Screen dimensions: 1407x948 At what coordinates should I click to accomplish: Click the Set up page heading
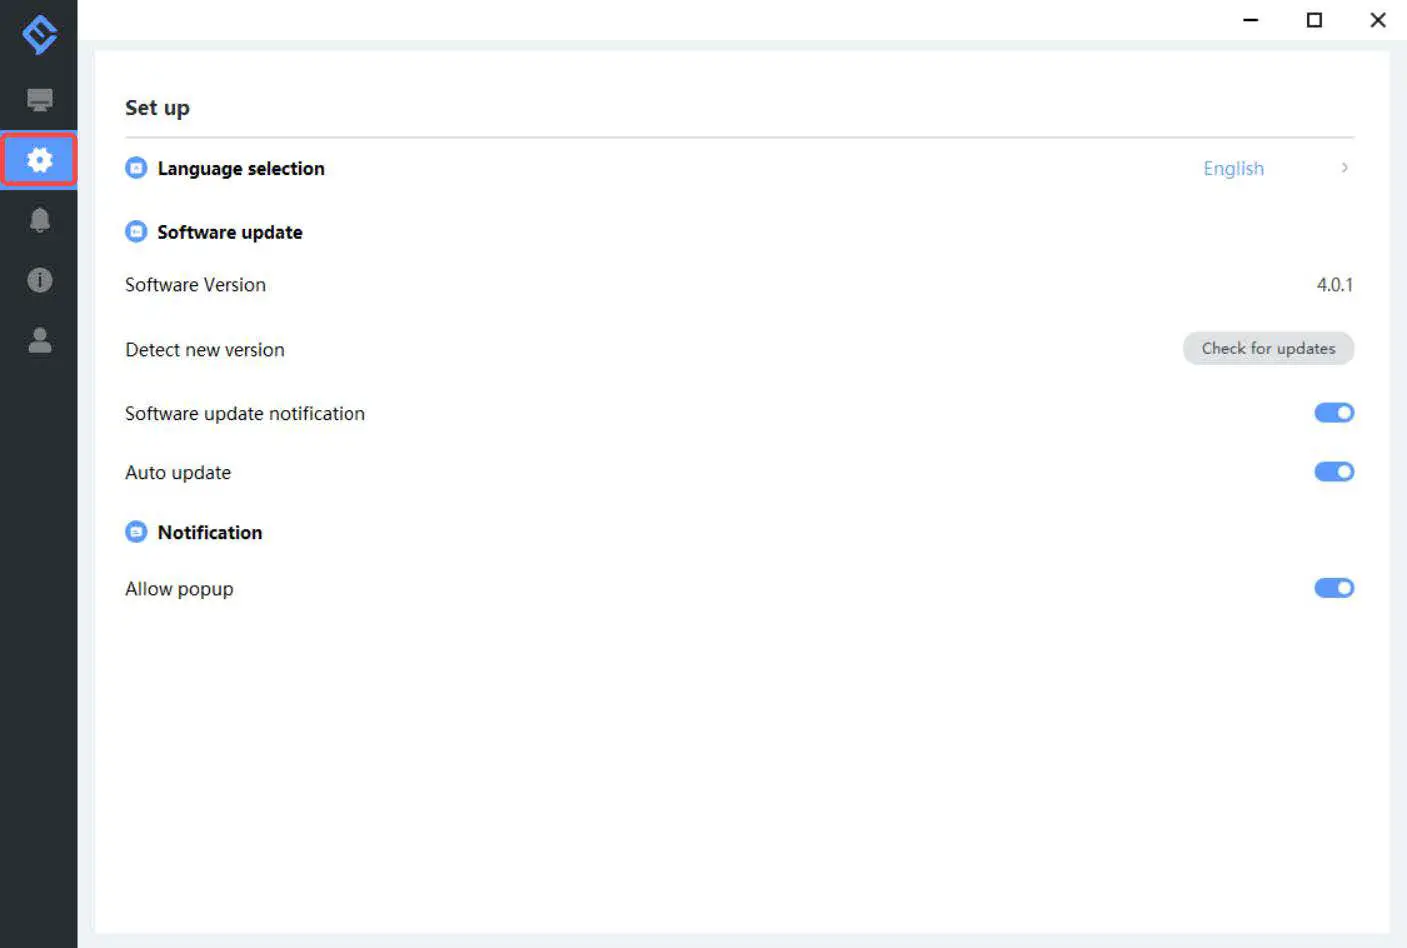(x=157, y=108)
